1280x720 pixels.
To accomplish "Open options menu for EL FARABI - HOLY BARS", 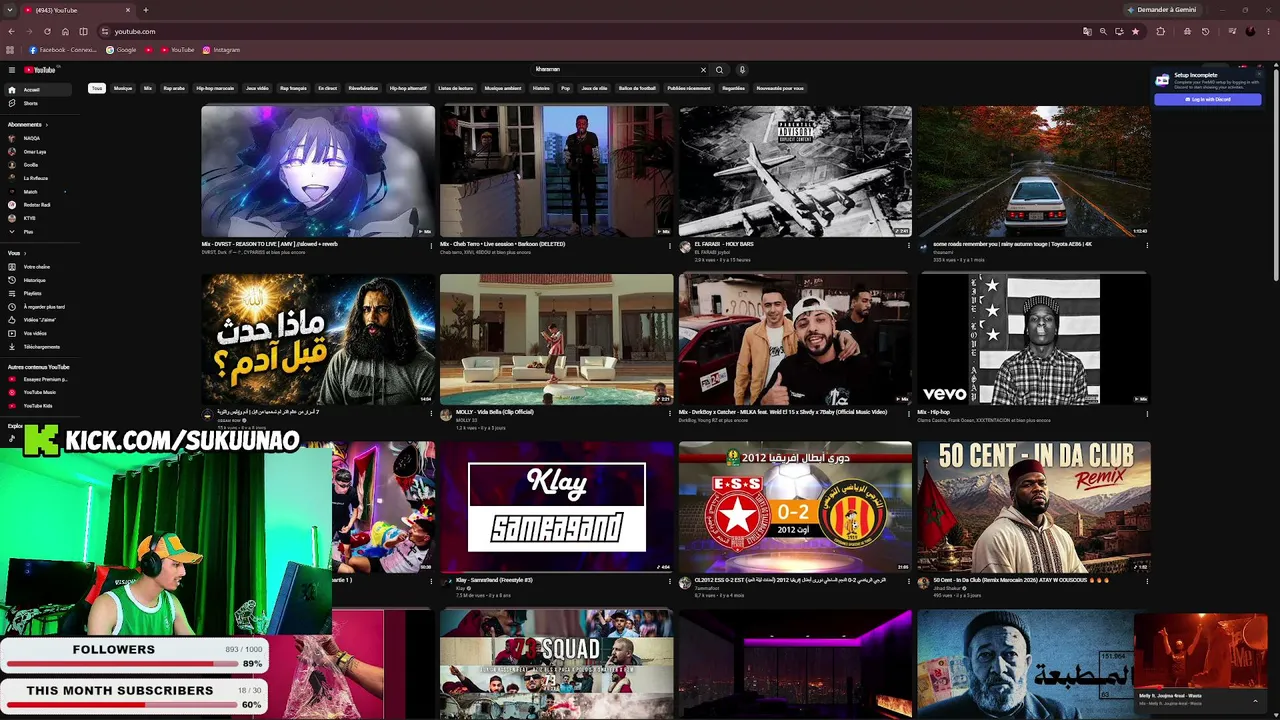I will pyautogui.click(x=908, y=244).
